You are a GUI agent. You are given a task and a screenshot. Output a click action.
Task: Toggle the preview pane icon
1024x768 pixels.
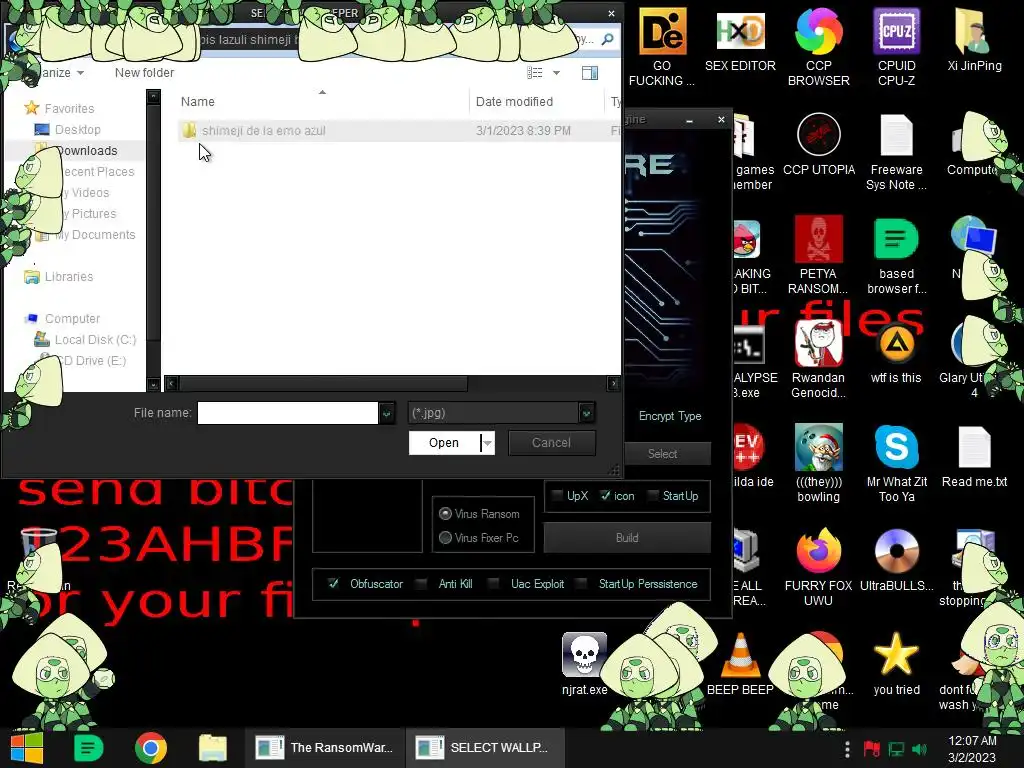[590, 72]
